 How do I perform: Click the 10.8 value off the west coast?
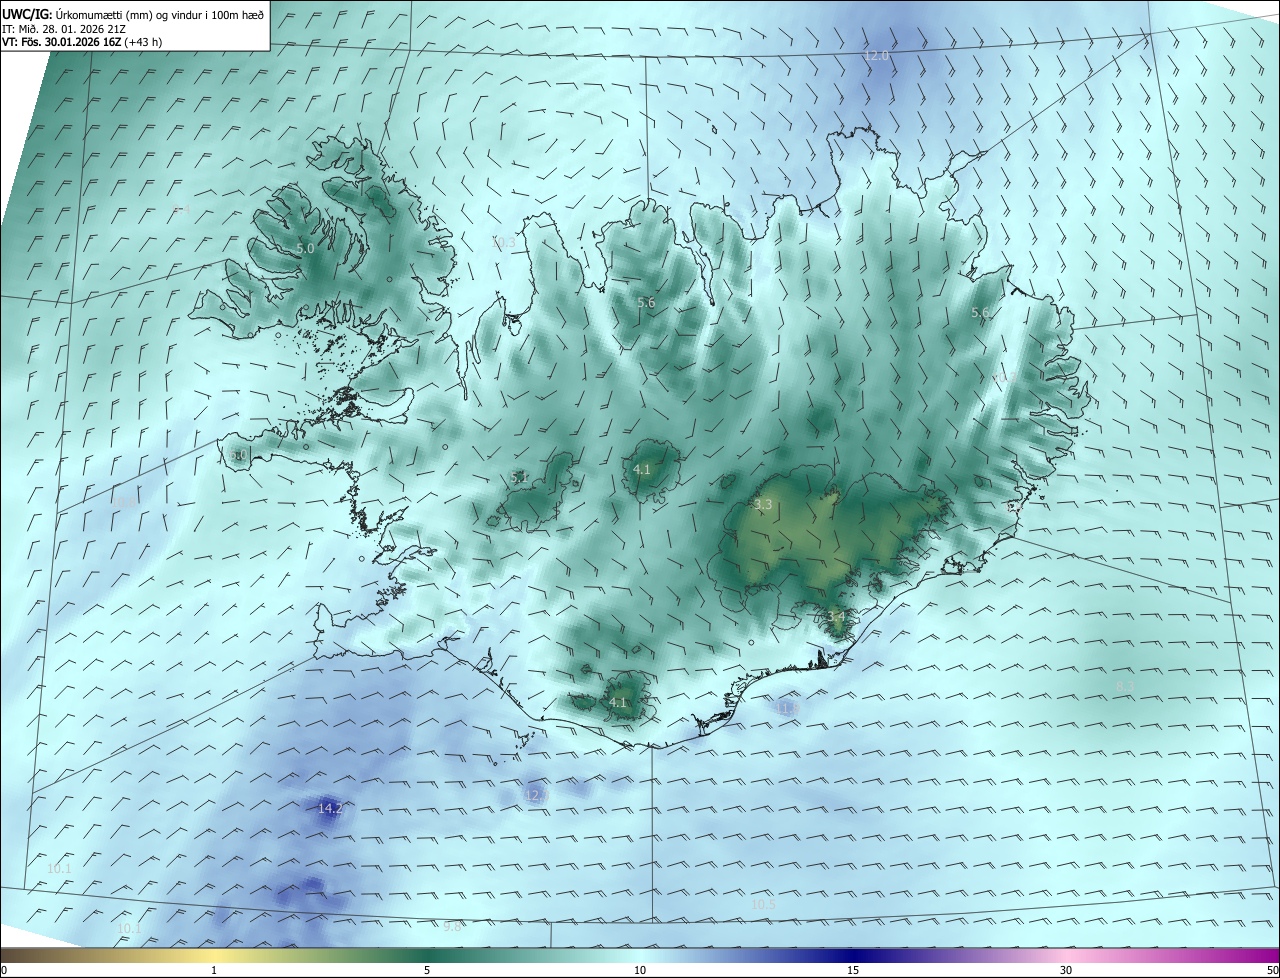125,502
